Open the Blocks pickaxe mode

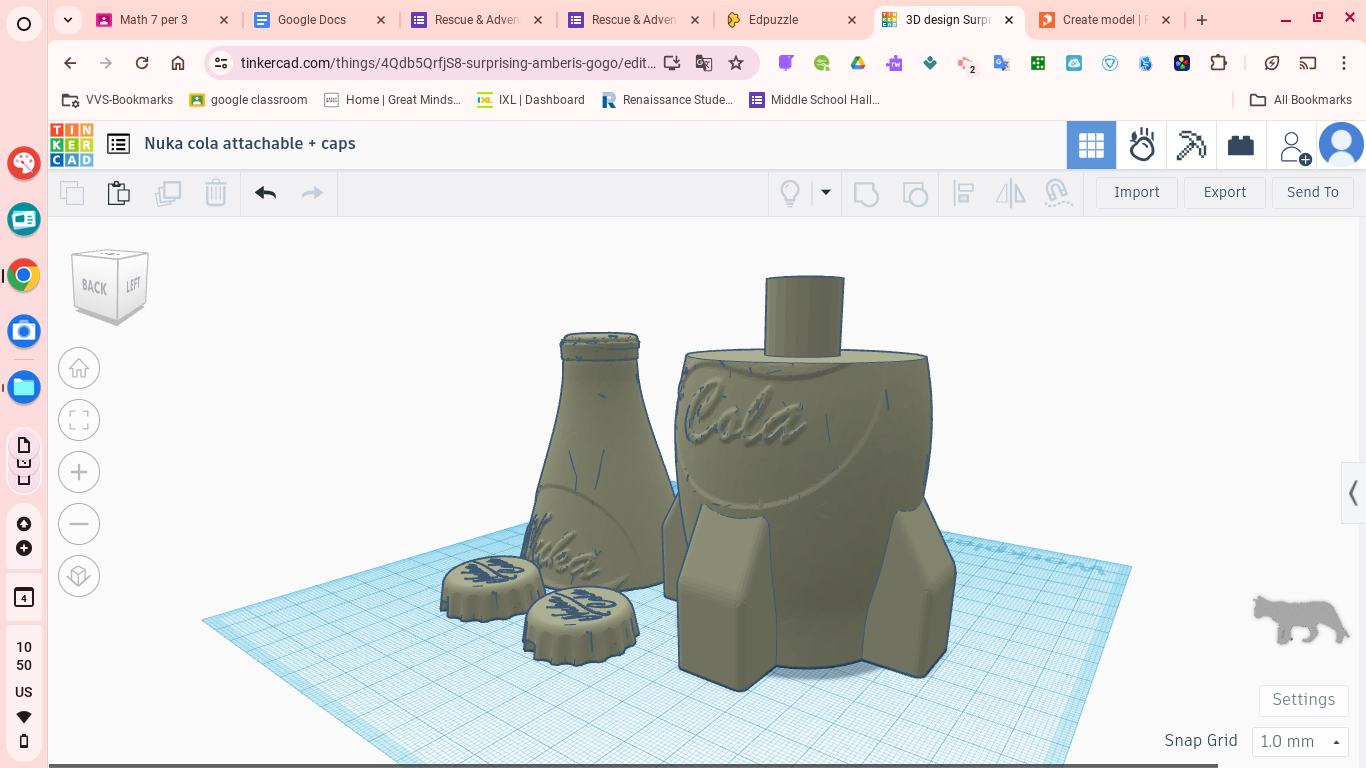click(x=1191, y=145)
